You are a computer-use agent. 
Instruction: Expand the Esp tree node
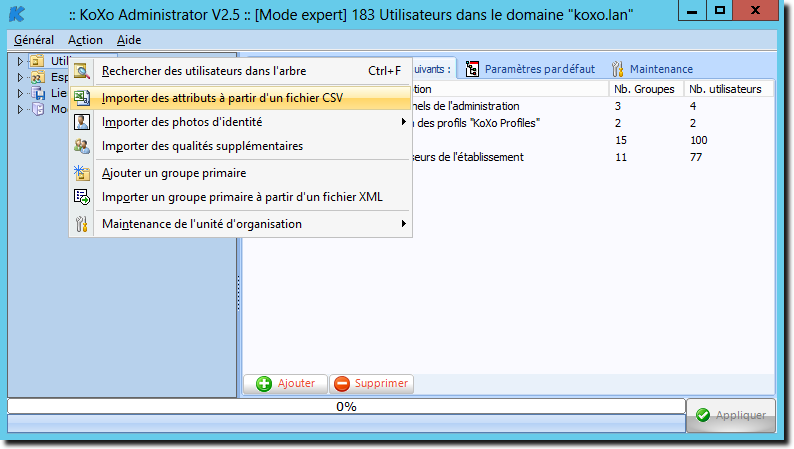tap(20, 77)
